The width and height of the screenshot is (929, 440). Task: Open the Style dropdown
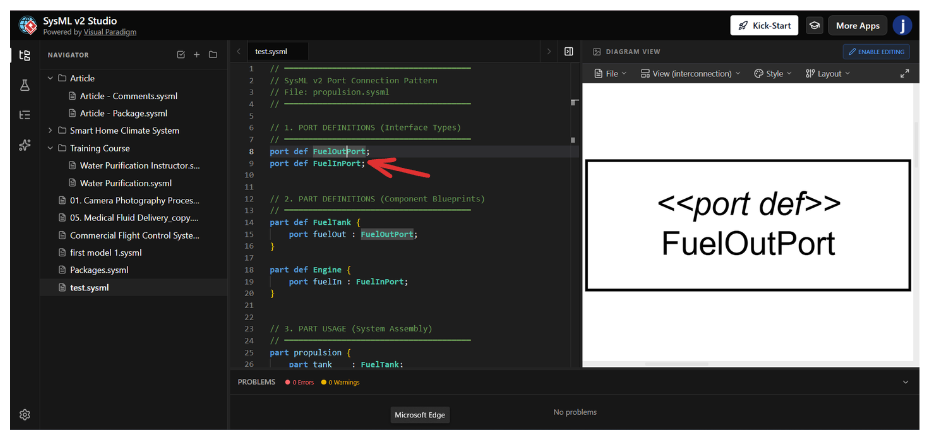pos(773,73)
